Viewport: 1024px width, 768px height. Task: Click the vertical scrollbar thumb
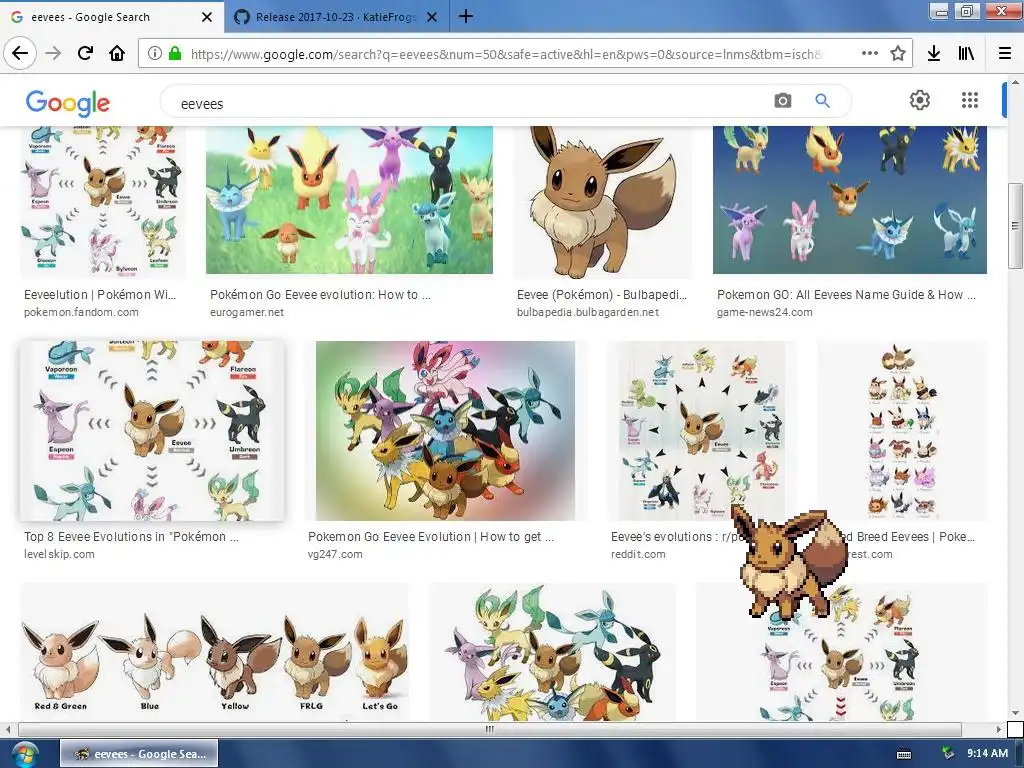(1015, 225)
